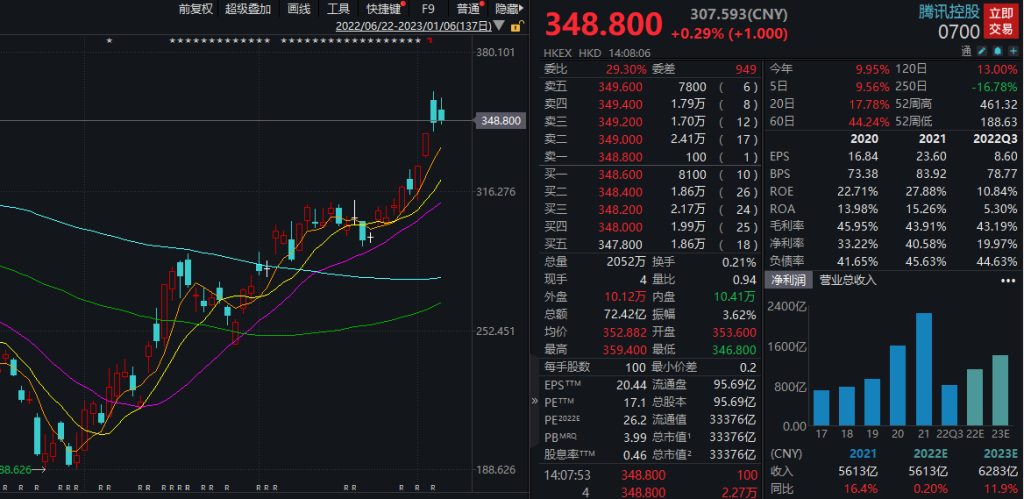1024x499 pixels.
Task: Click the 股息率 TTM value 0.46
Action: pos(635,455)
